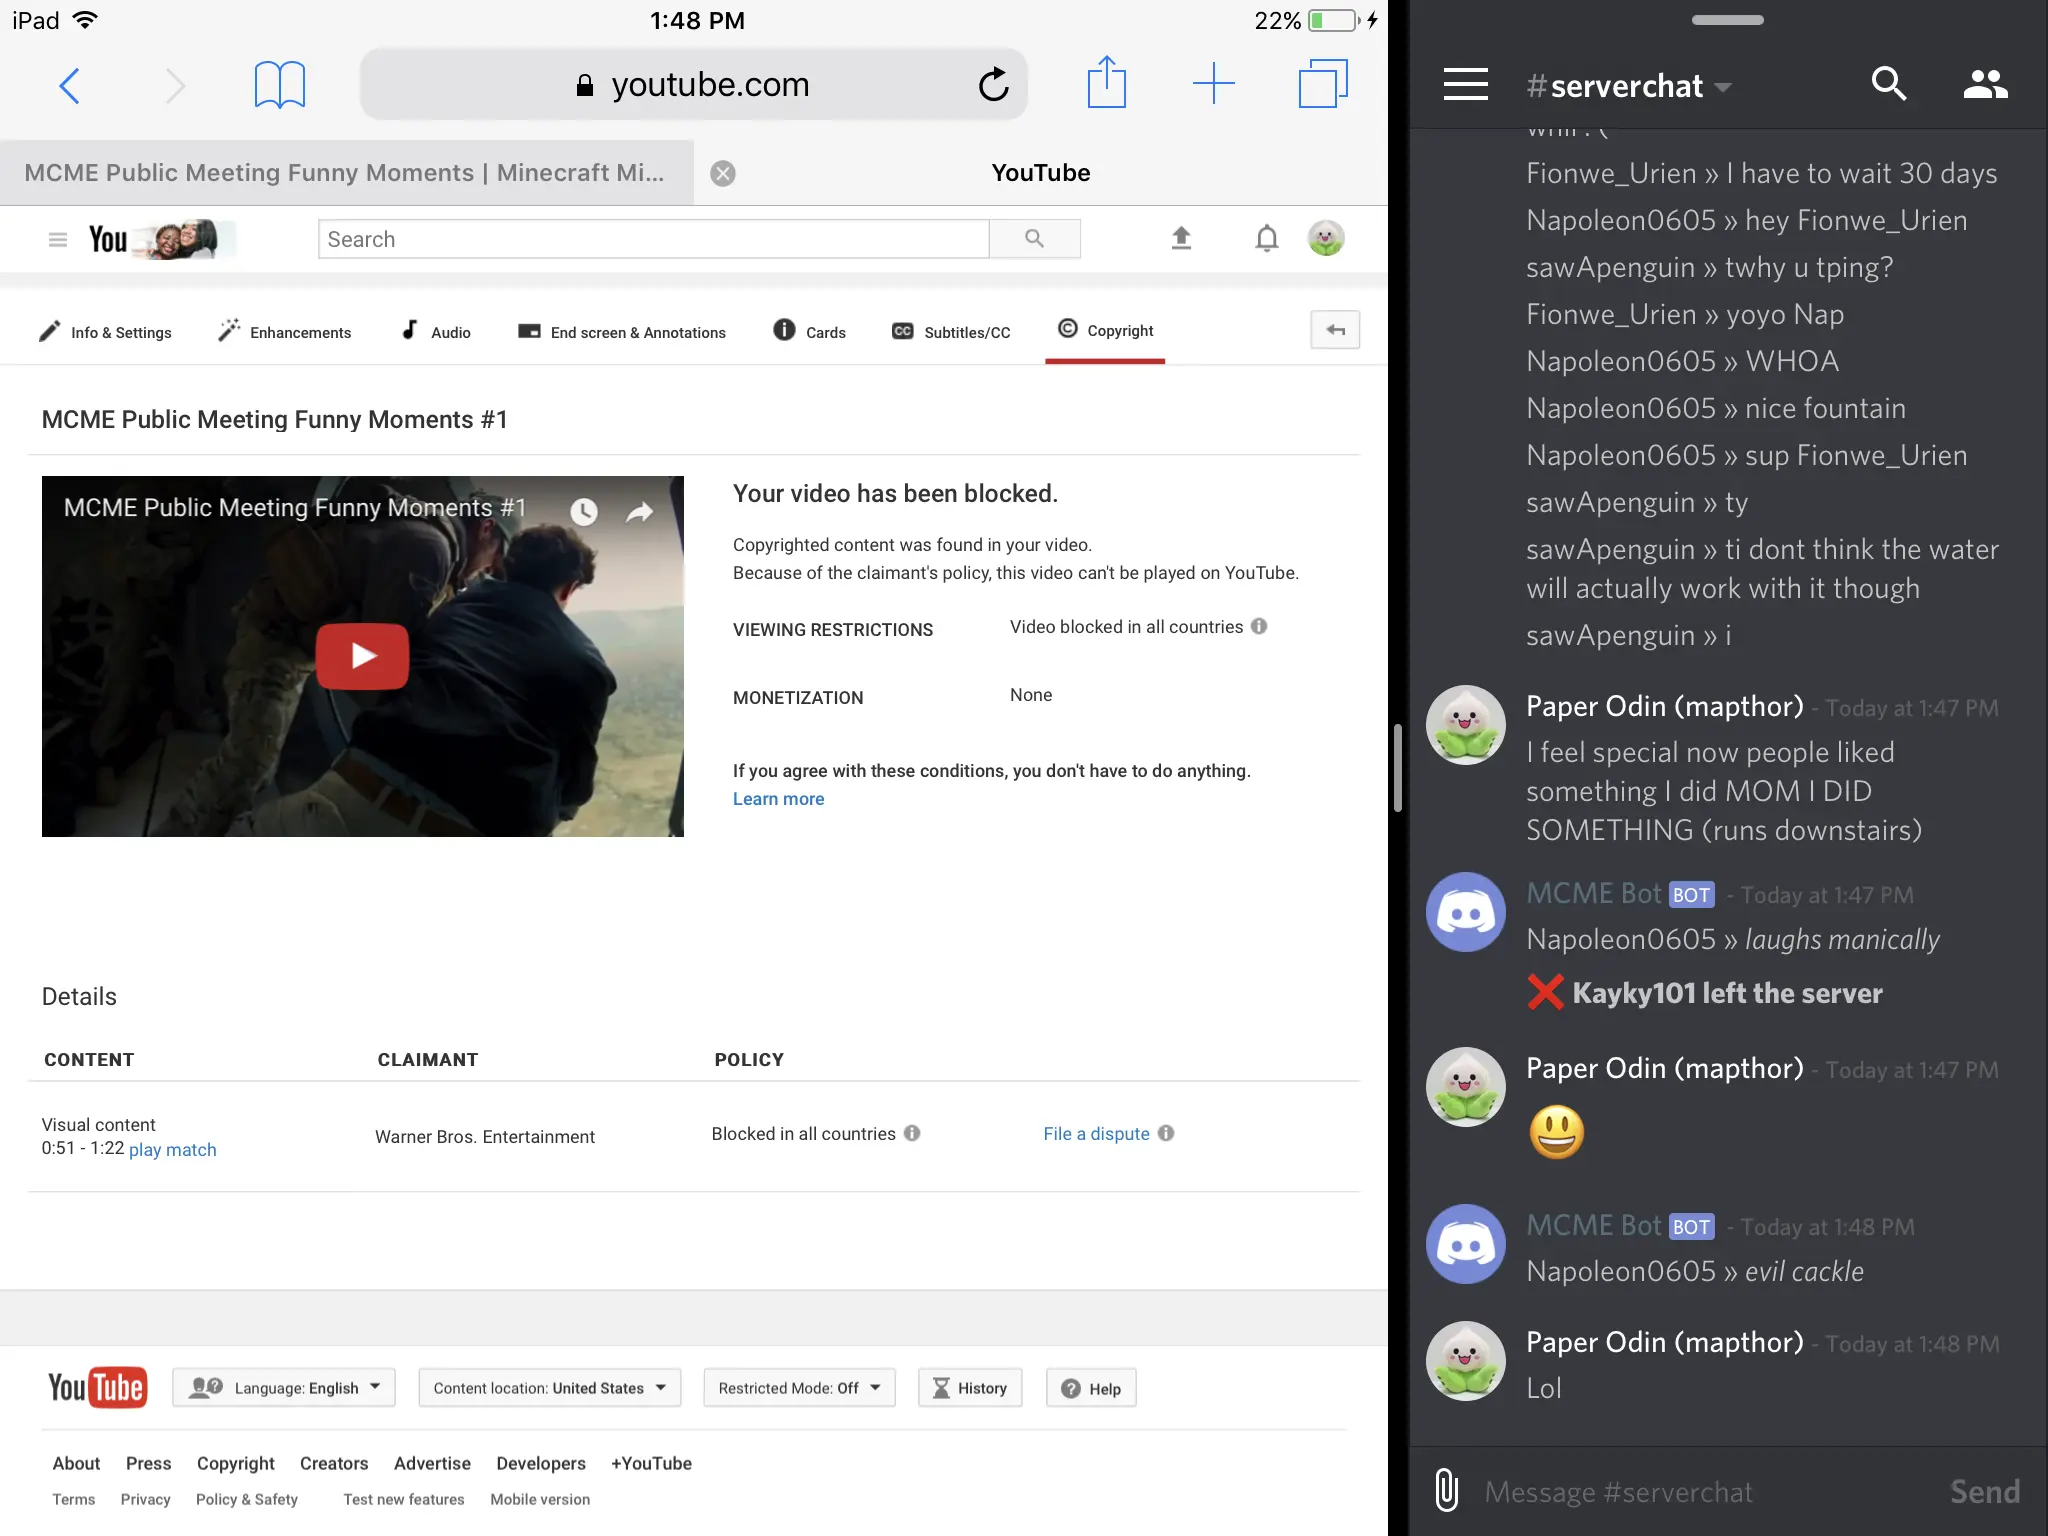Switch to End screen & Annotations tab

(621, 332)
